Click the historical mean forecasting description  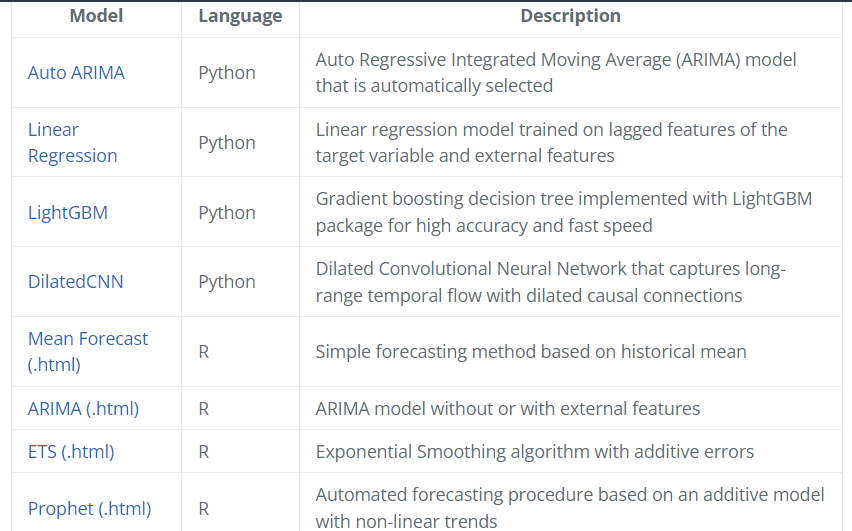tap(530, 351)
